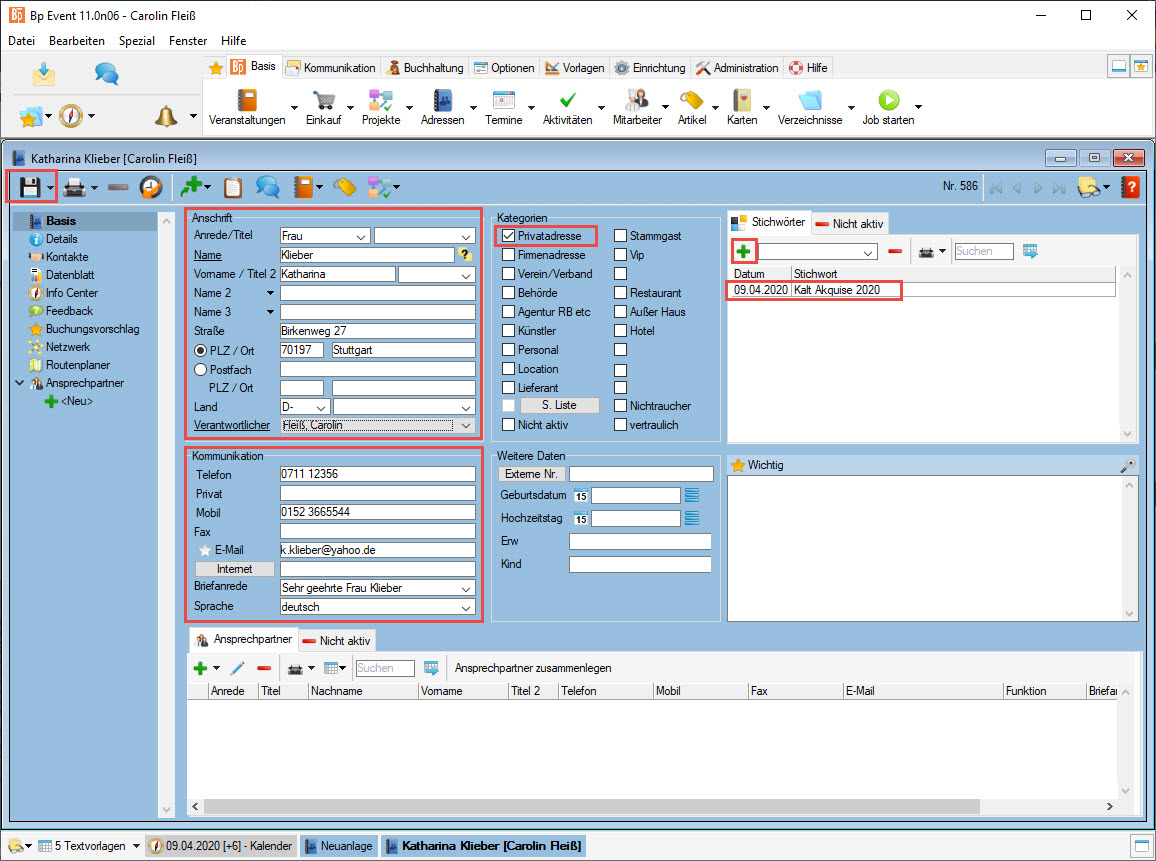Select the Postfach radio button
1156x861 pixels.
pyautogui.click(x=200, y=370)
